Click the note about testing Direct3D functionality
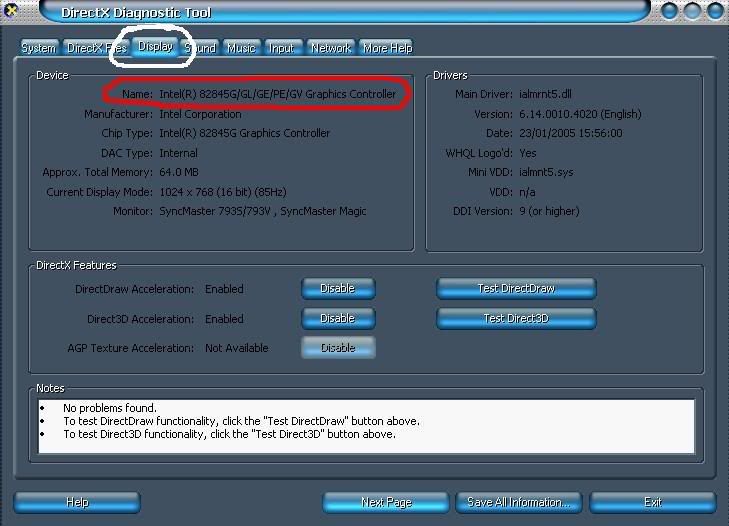Viewport: 729px width, 526px height. (230, 434)
